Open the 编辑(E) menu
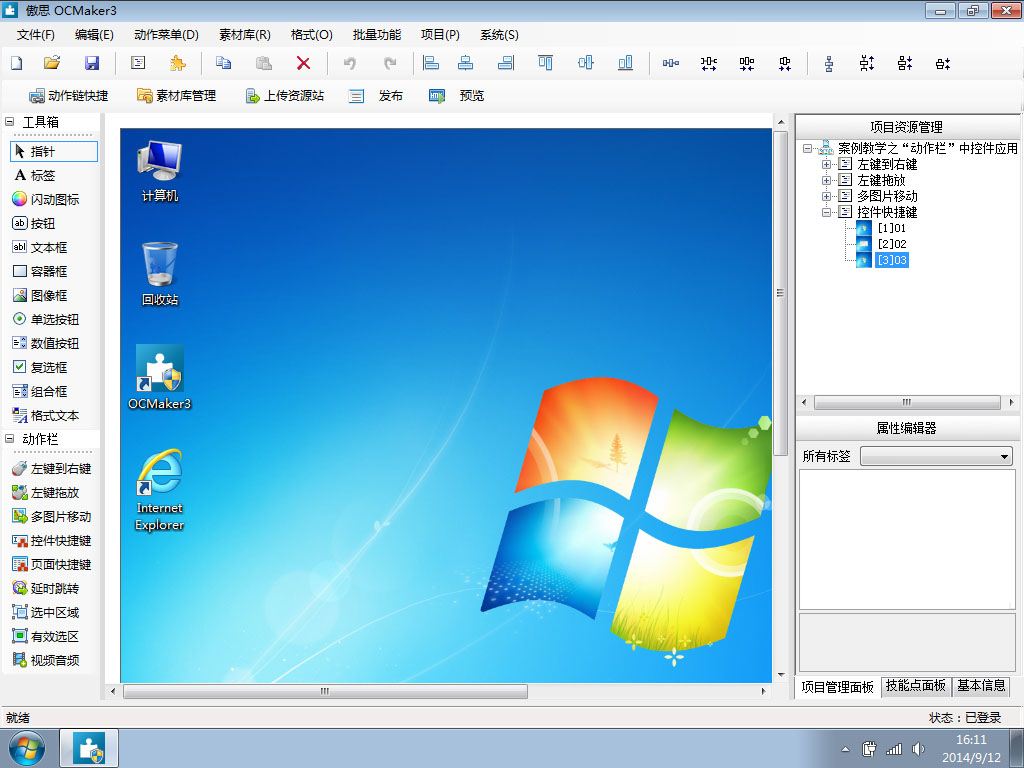Image resolution: width=1024 pixels, height=768 pixels. (x=94, y=35)
